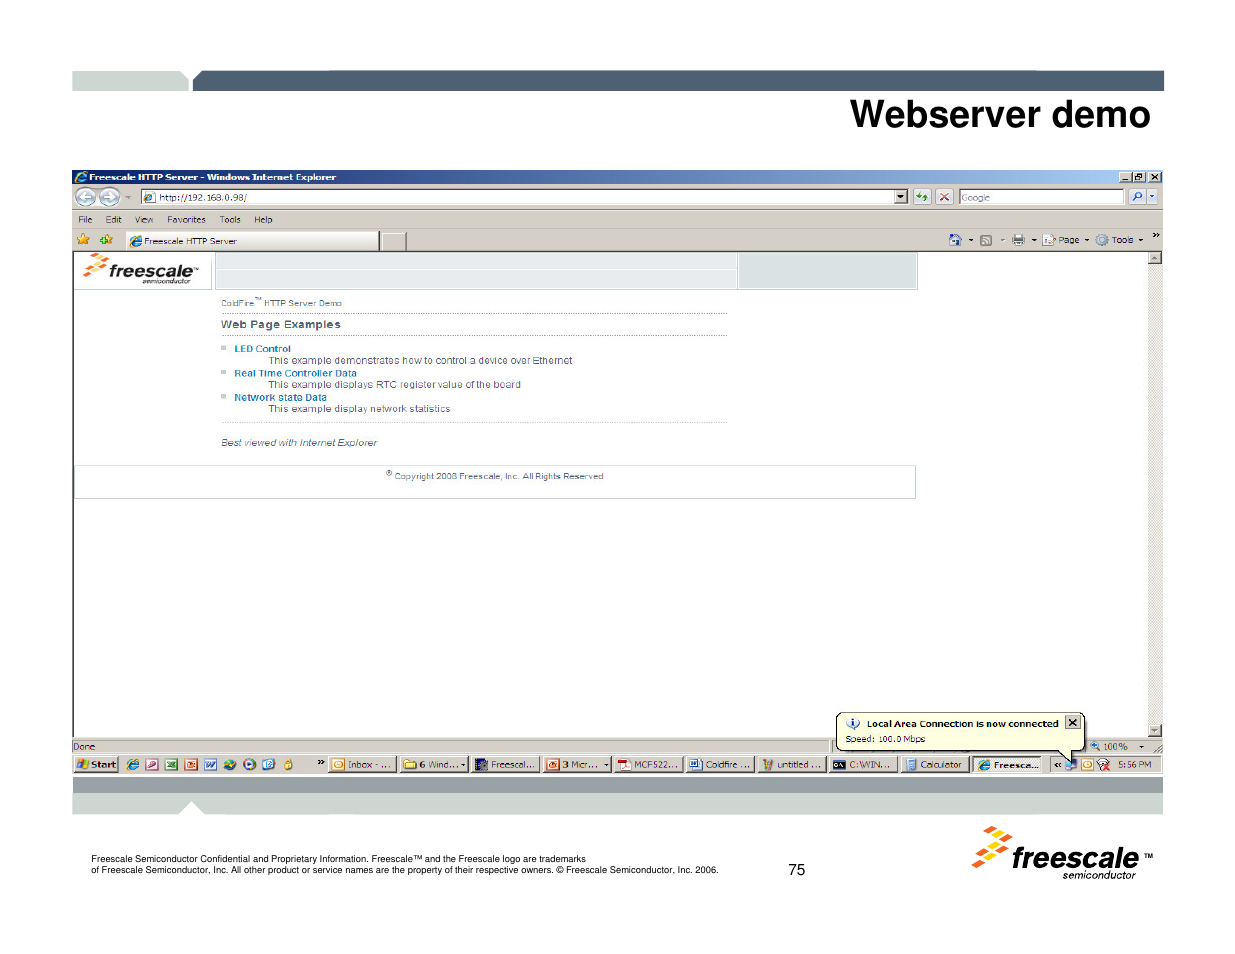1235x954 pixels.
Task: Launch Internet Explorer from Quick Launch
Action: [x=133, y=764]
